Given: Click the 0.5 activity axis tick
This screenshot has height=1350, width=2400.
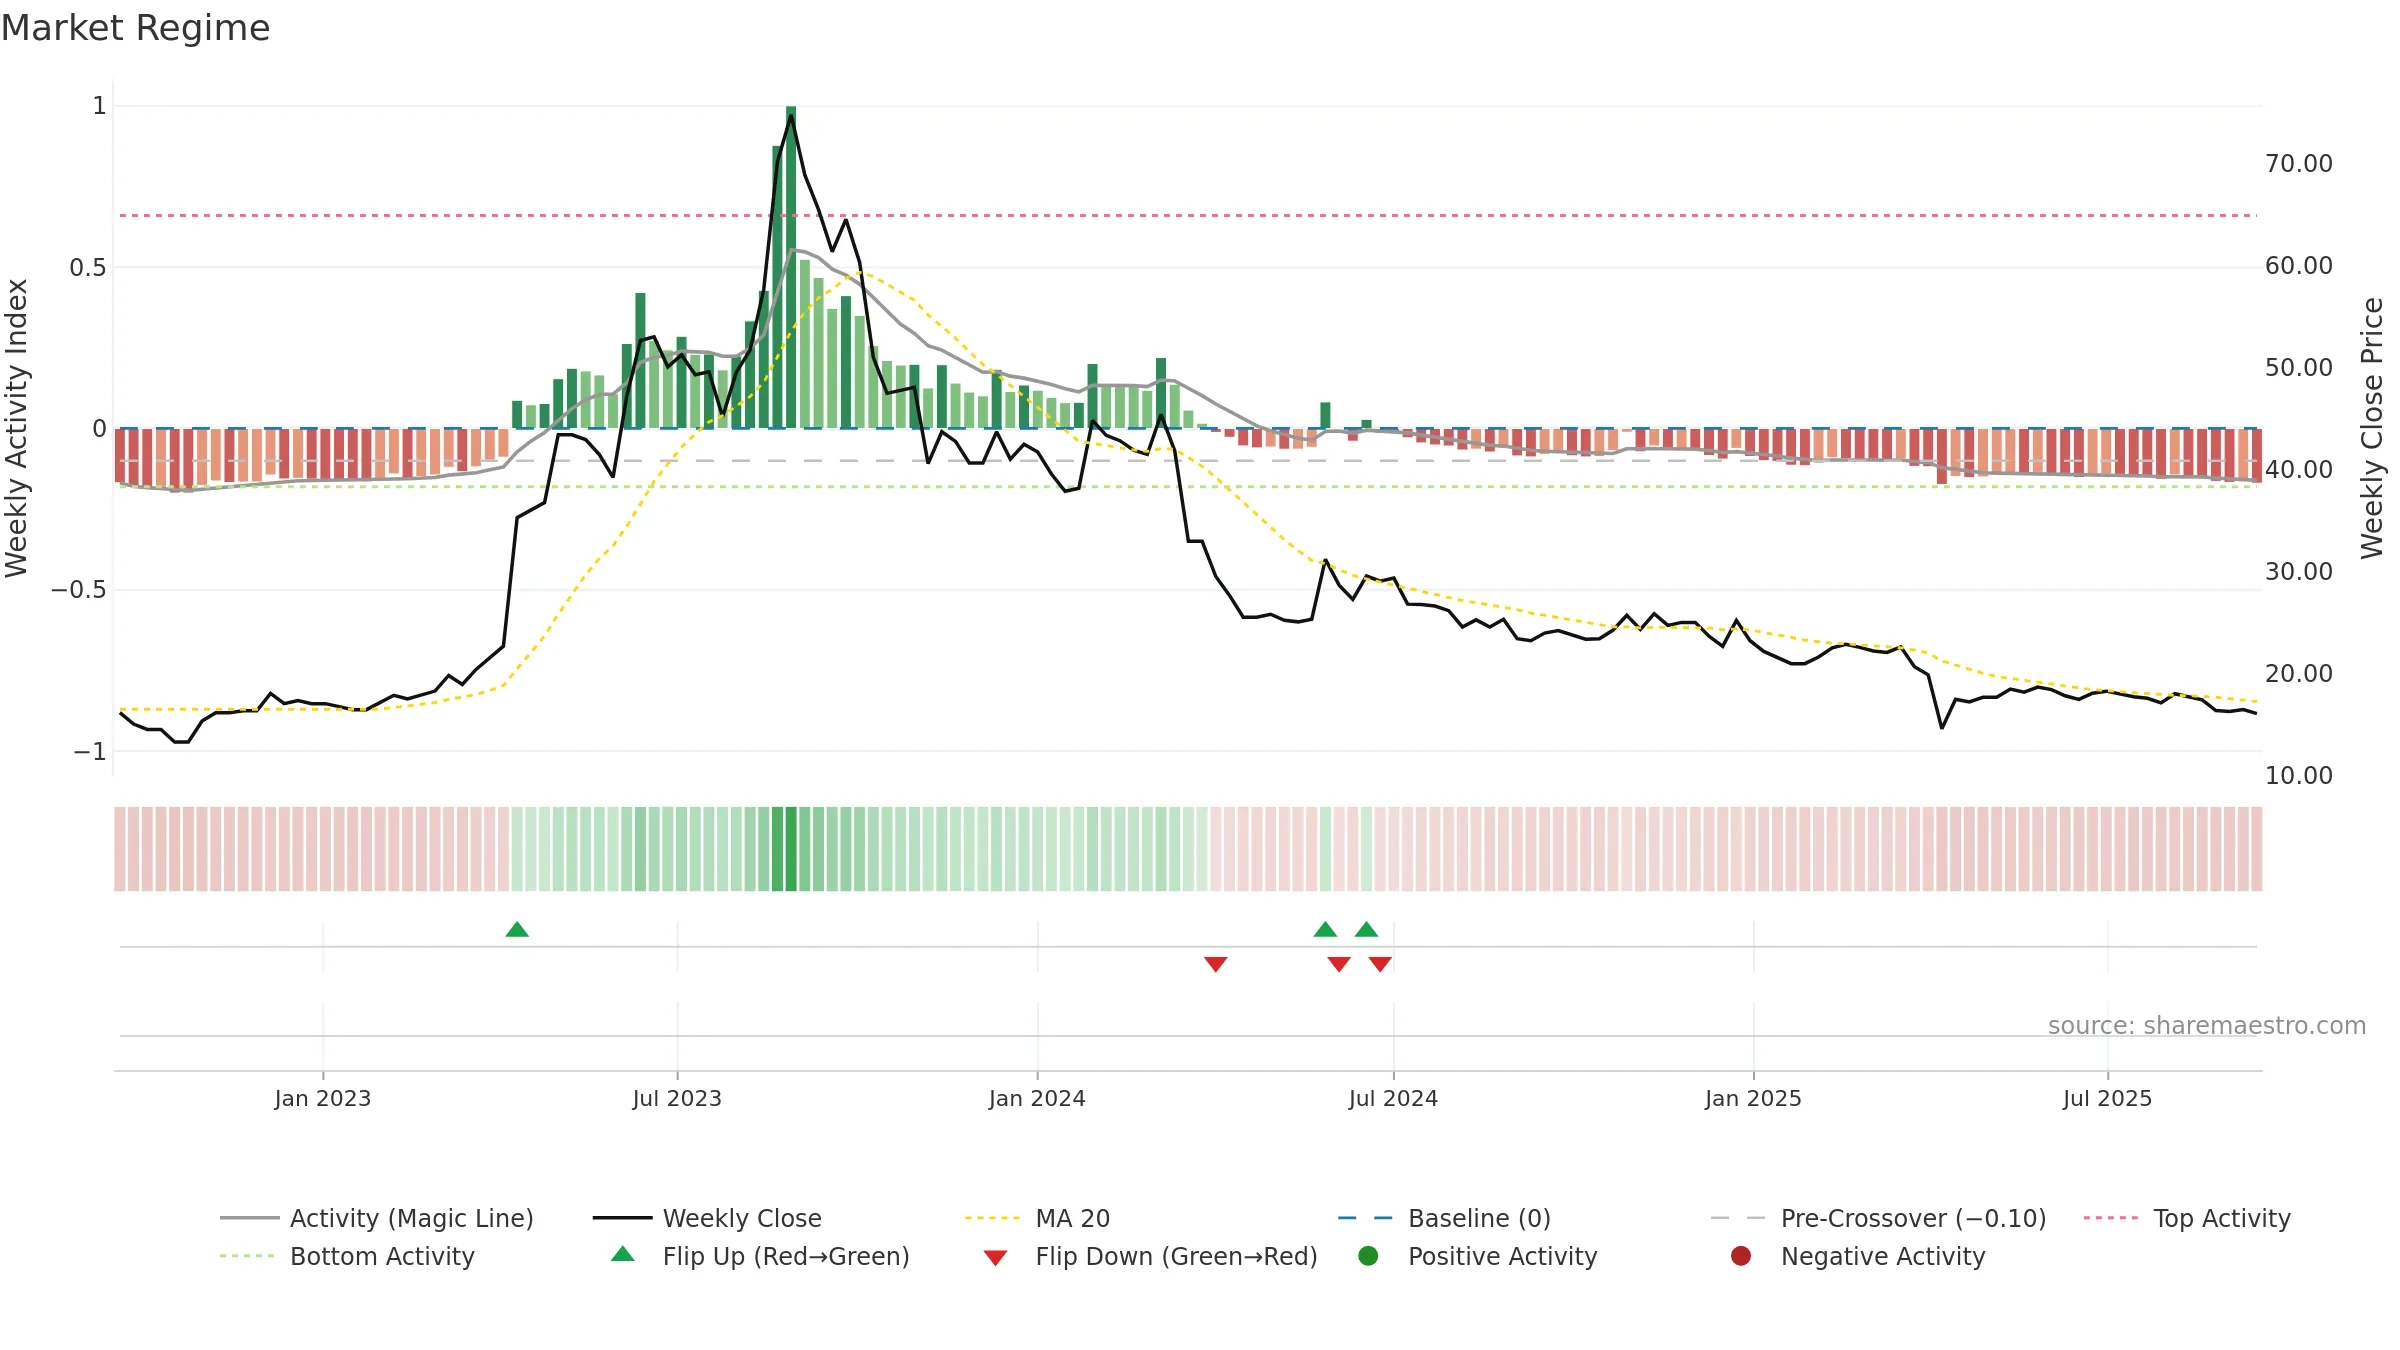Looking at the screenshot, I should [x=88, y=268].
